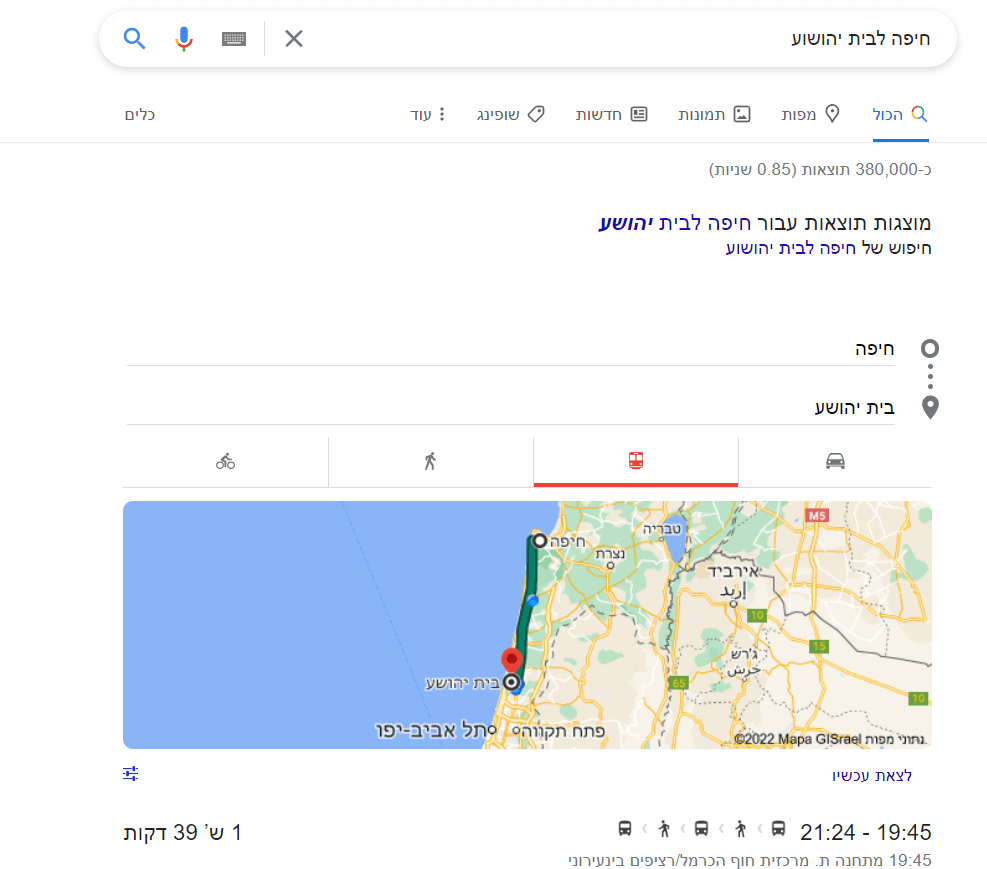The height and width of the screenshot is (869, 987).
Task: Click the trip duration 1 ש' 39 דקות
Action: pyautogui.click(x=183, y=833)
